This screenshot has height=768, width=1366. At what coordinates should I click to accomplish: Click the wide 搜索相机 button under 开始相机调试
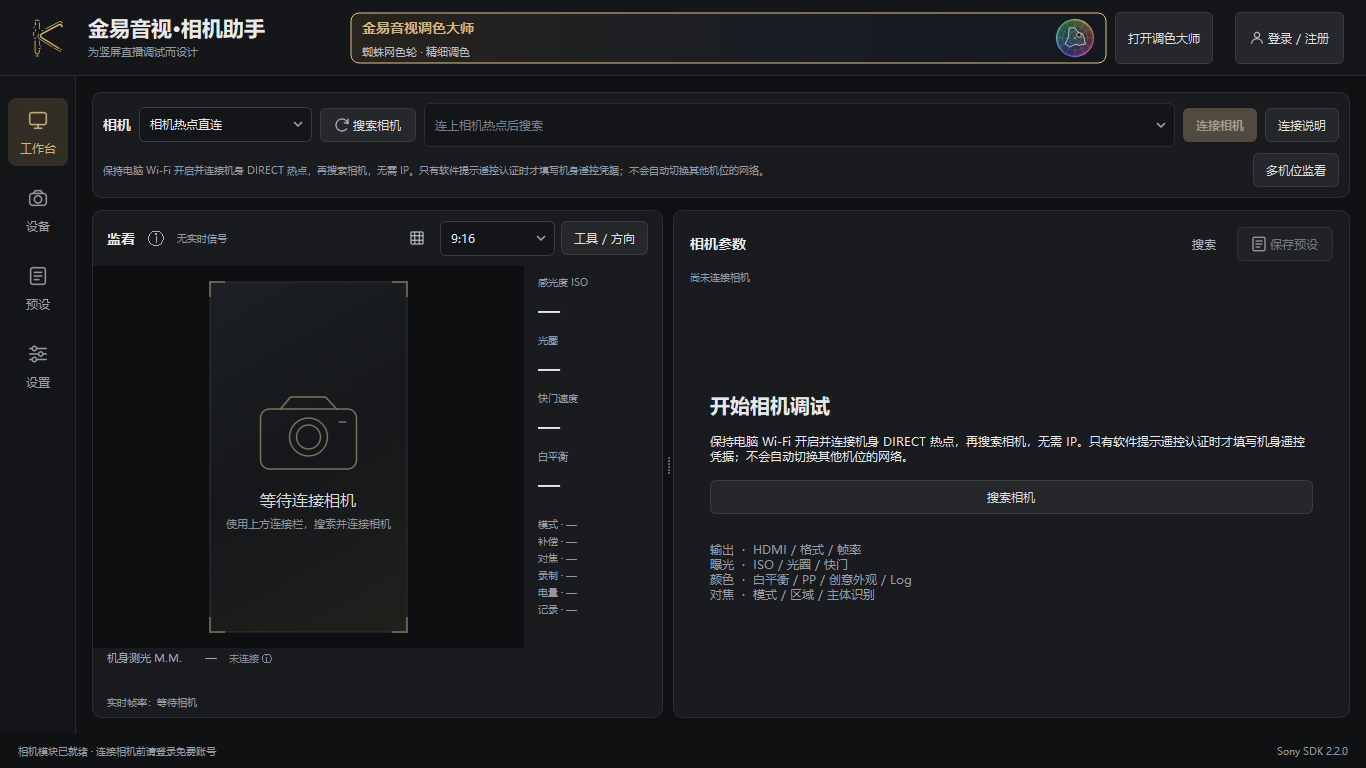(x=1011, y=497)
